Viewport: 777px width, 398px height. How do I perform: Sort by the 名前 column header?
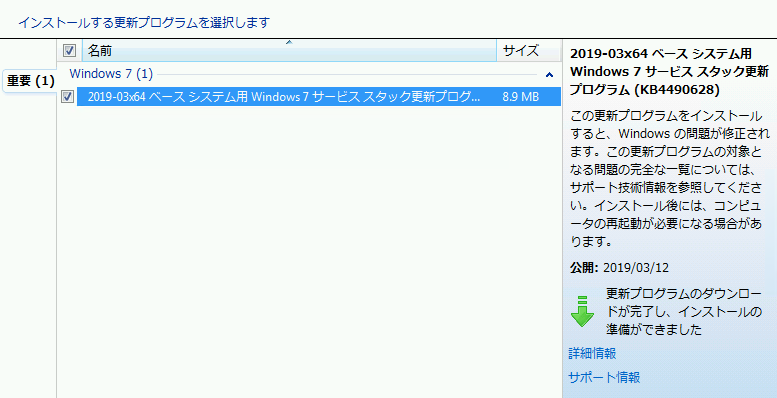(289, 51)
